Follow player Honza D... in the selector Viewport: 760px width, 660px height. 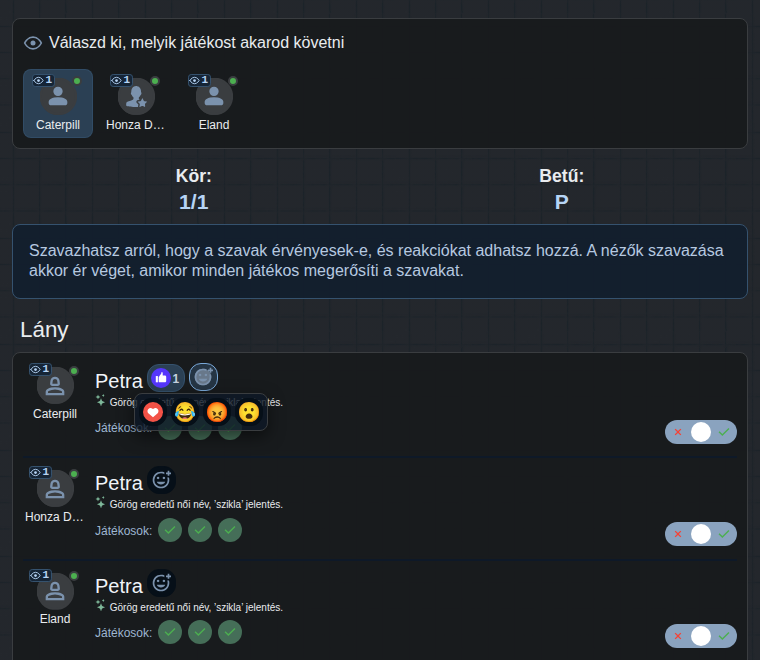coord(136,104)
